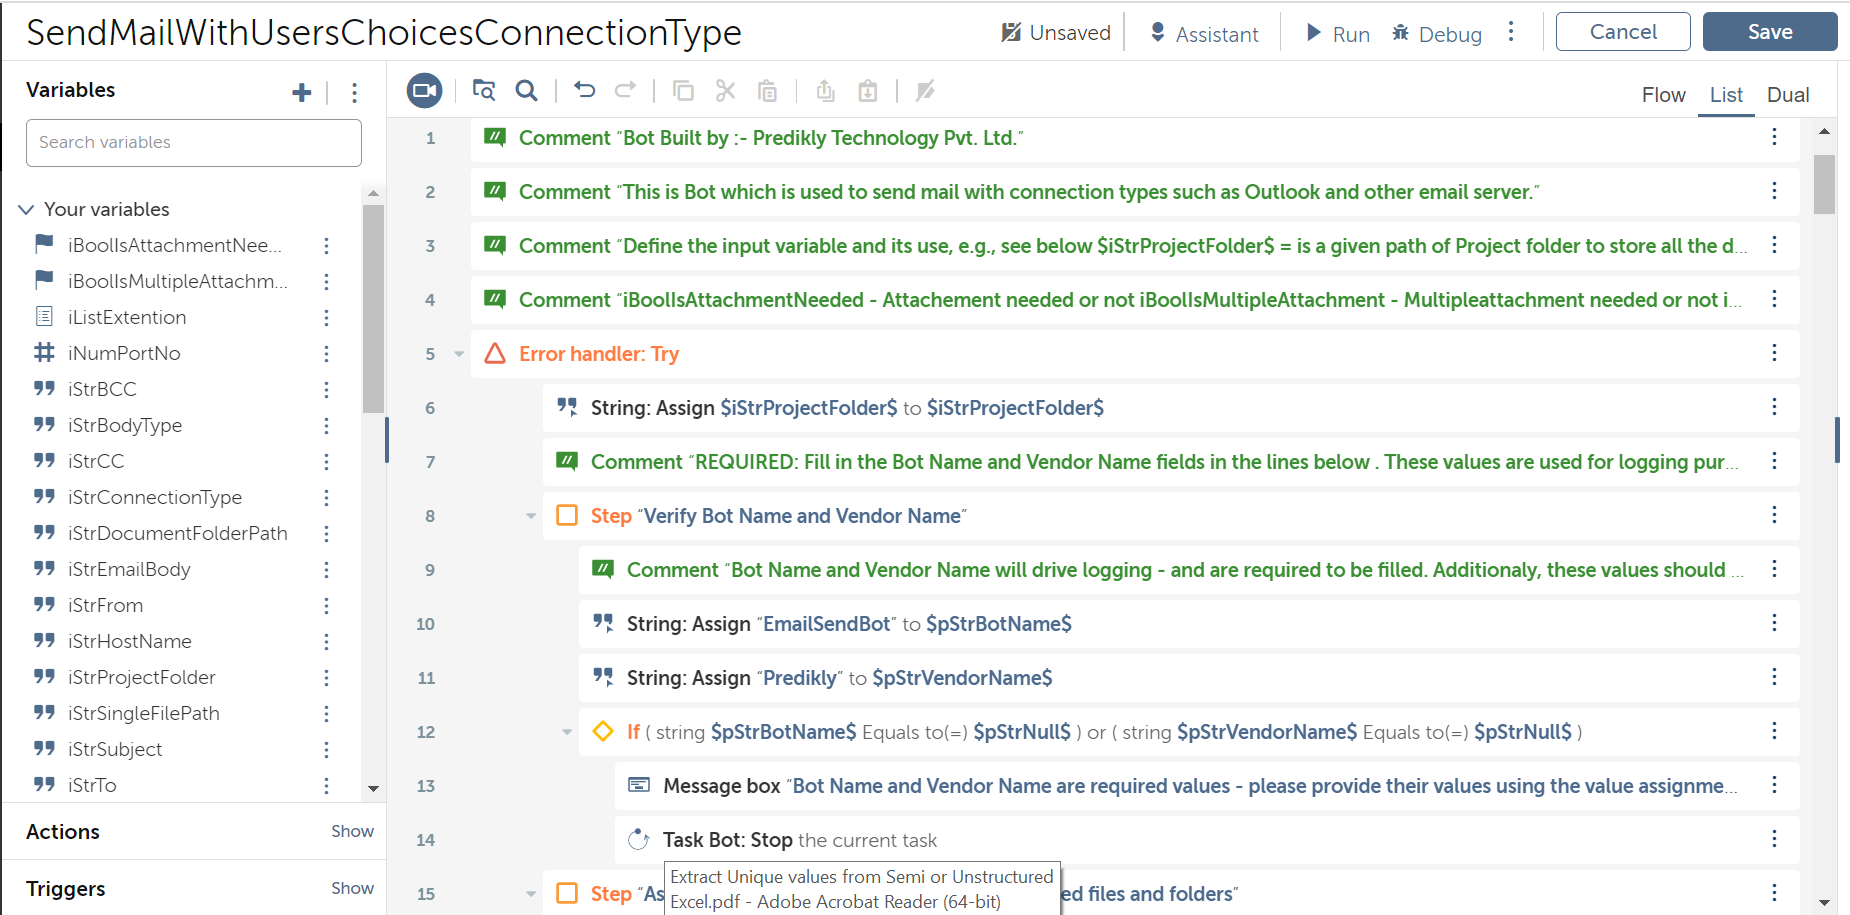Image resolution: width=1850 pixels, height=915 pixels.
Task: Open the find in actions folder-search icon
Action: [484, 91]
